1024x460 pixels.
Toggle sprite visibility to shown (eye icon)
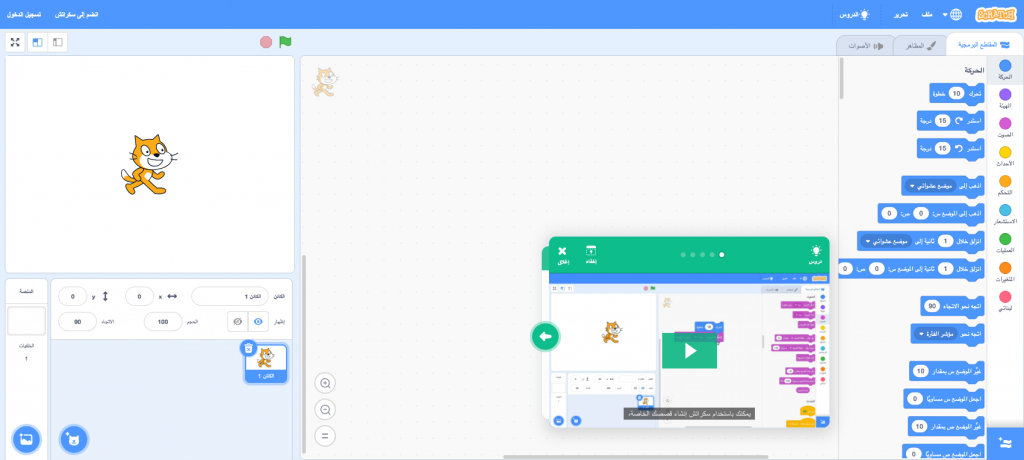point(258,321)
